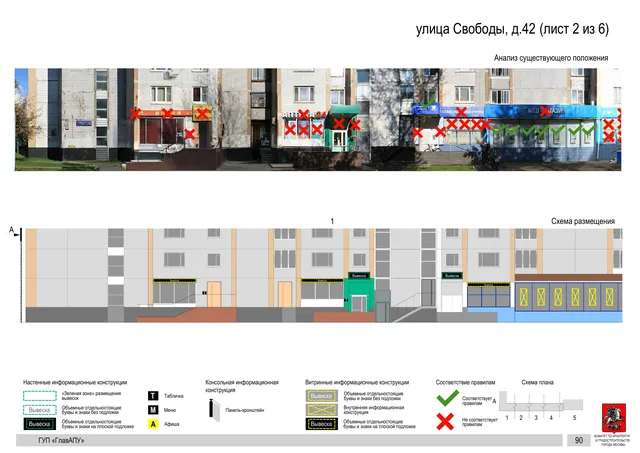Click the white "Вывеска" no-backing legend sample
Screen dimensions: 640x453
point(40,410)
